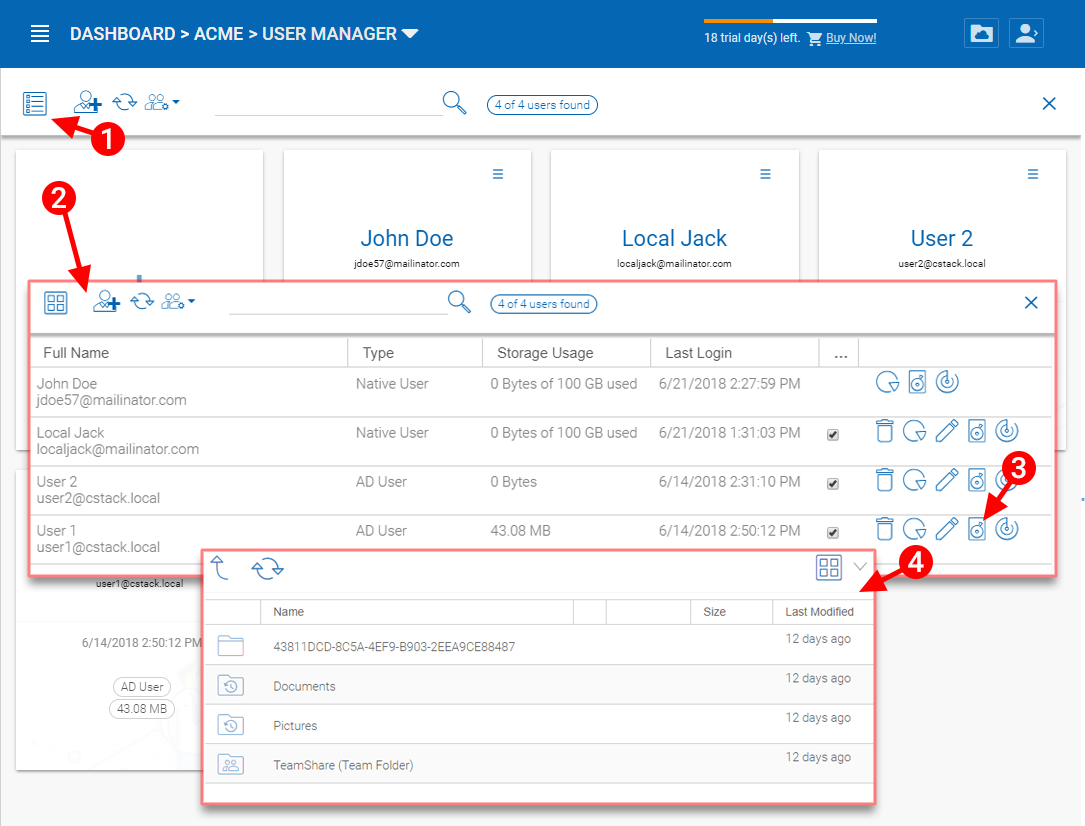Click search magnifier in list panel
This screenshot has height=826, width=1085.
tap(459, 302)
